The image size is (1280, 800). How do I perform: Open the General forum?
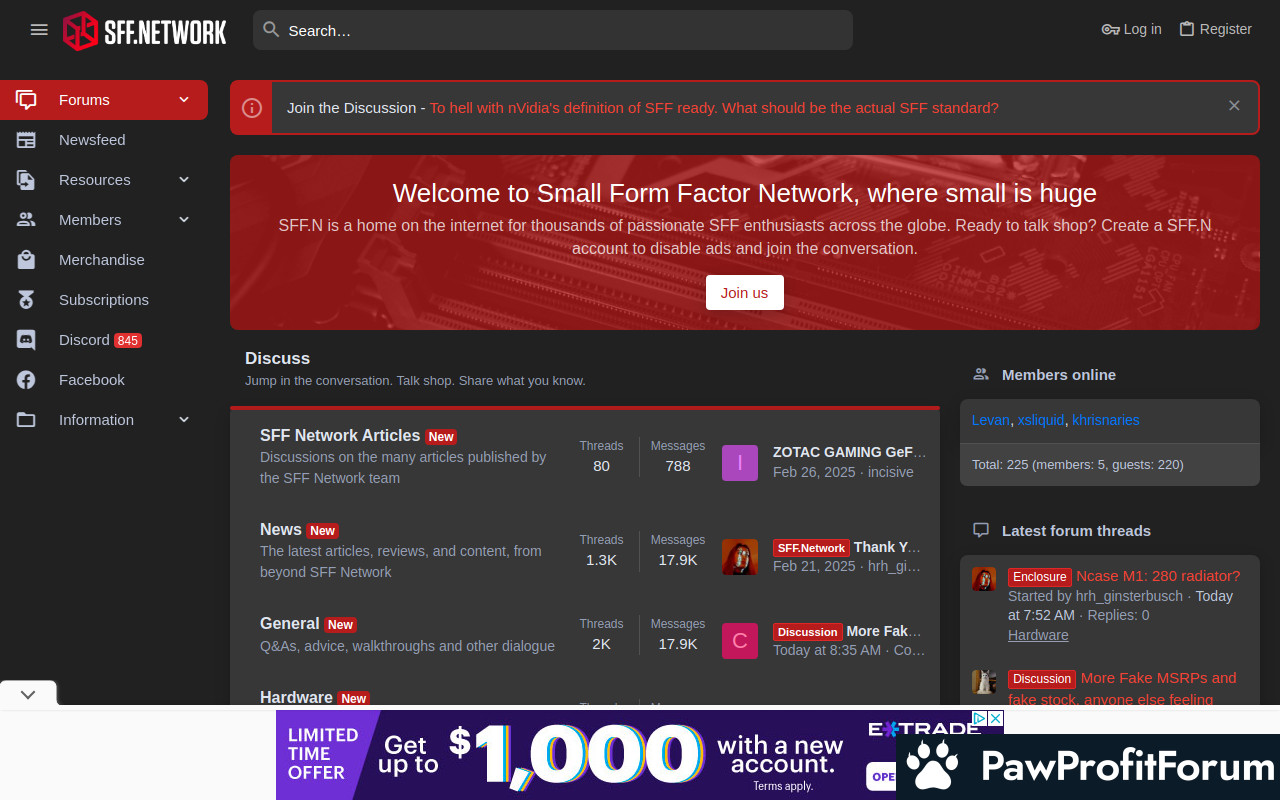tap(290, 624)
